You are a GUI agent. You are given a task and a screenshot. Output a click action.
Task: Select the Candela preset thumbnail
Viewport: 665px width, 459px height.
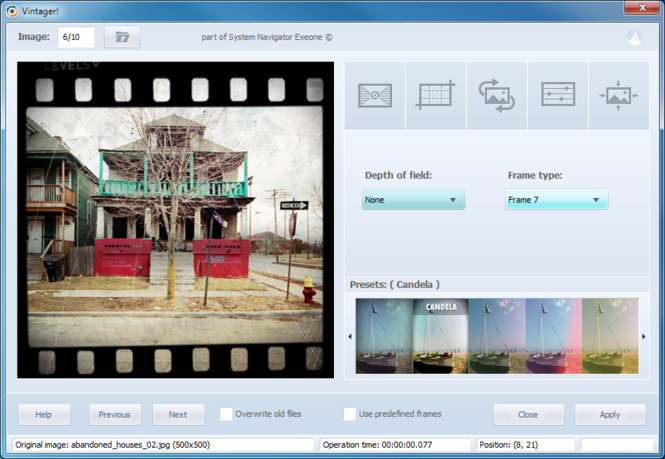click(x=440, y=336)
